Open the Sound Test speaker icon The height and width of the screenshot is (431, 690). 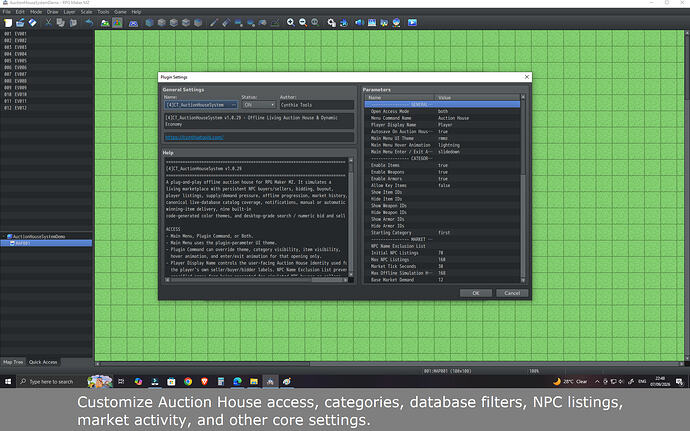[x=360, y=22]
